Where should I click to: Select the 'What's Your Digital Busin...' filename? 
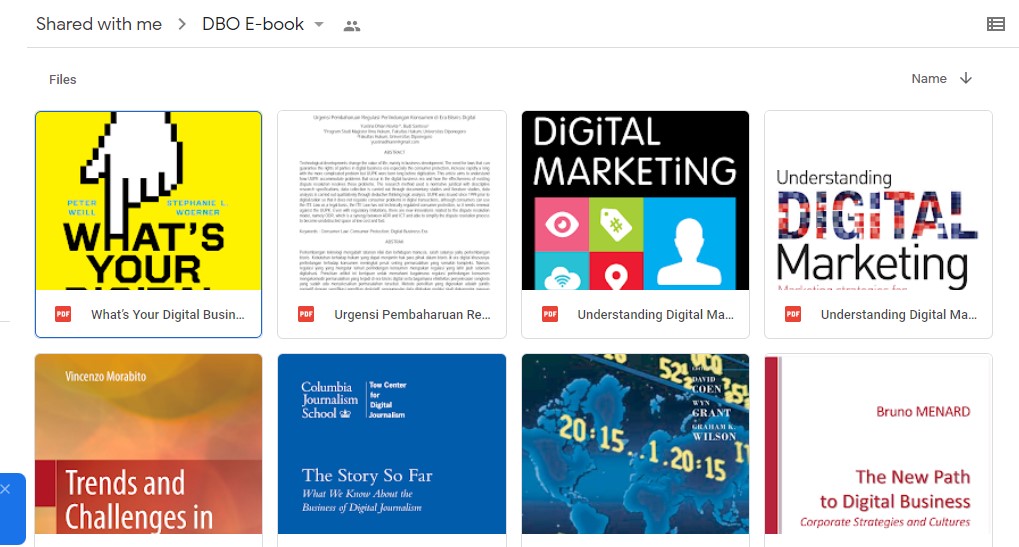(168, 314)
